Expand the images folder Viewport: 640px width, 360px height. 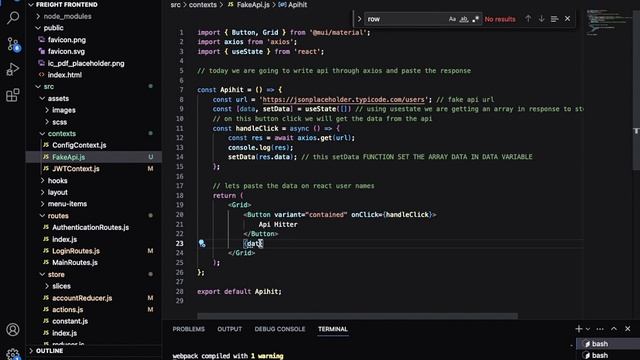47,110
